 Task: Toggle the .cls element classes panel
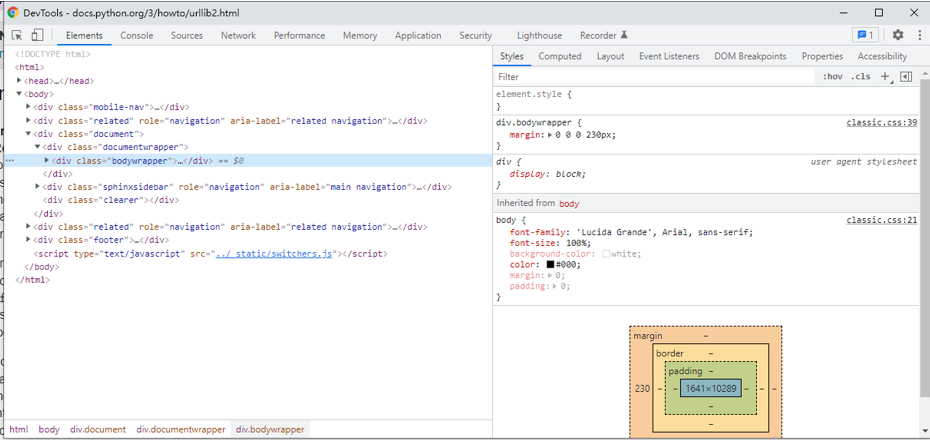tap(860, 77)
